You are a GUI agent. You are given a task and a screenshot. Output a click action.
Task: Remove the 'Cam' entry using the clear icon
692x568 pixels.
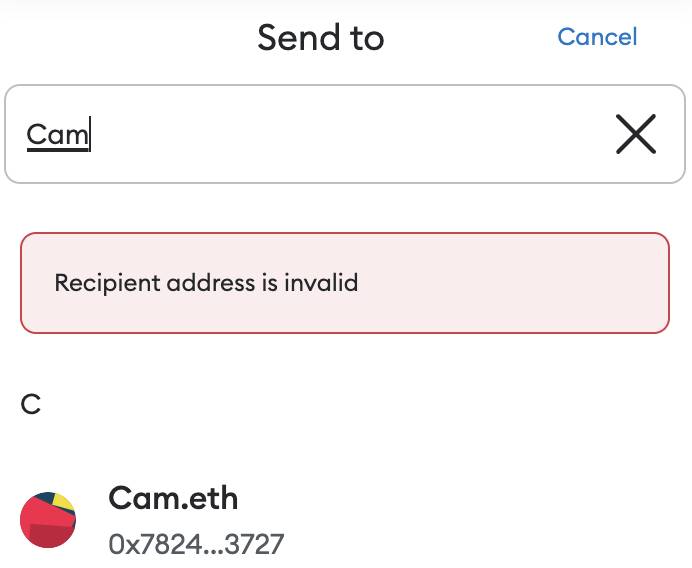point(636,134)
